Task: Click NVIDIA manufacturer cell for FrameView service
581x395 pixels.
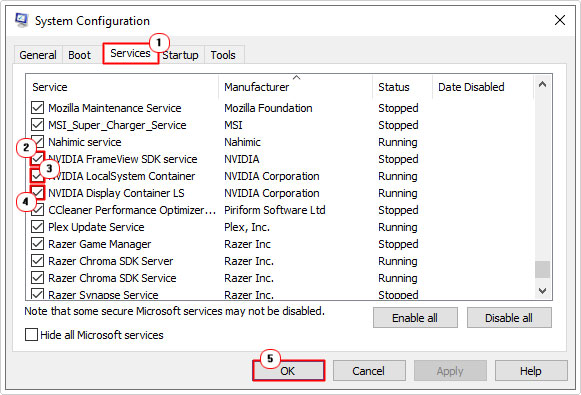Action: pyautogui.click(x=242, y=159)
